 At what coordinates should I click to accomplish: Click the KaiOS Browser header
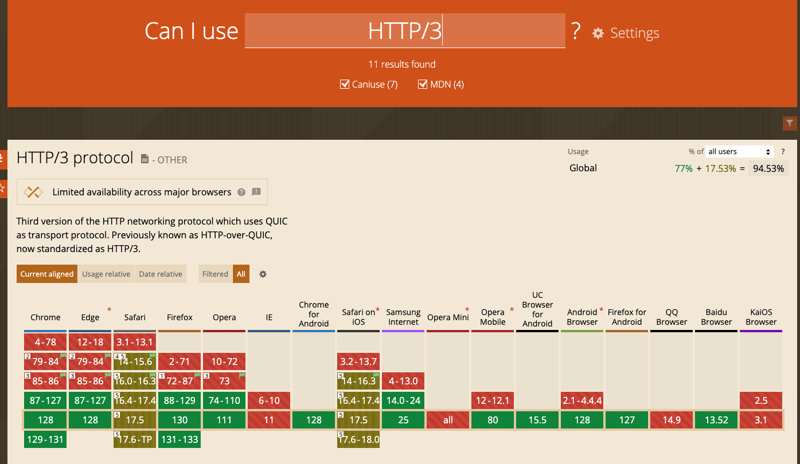pyautogui.click(x=761, y=317)
